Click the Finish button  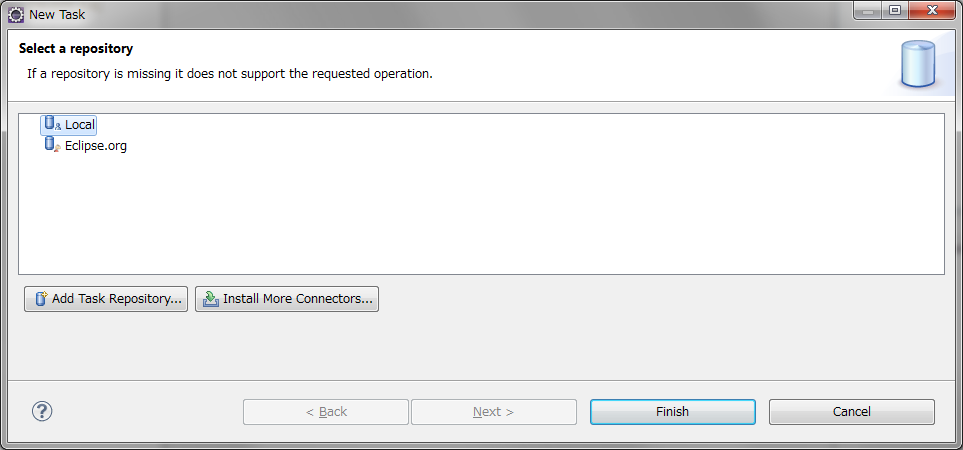pos(672,412)
